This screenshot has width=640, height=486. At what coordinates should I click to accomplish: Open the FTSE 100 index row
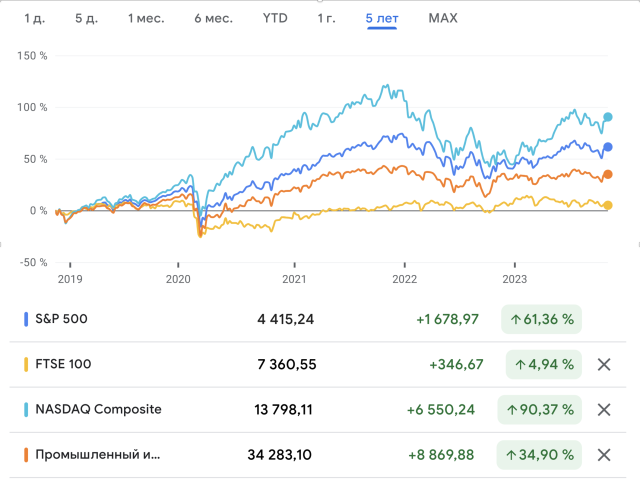[x=318, y=364]
